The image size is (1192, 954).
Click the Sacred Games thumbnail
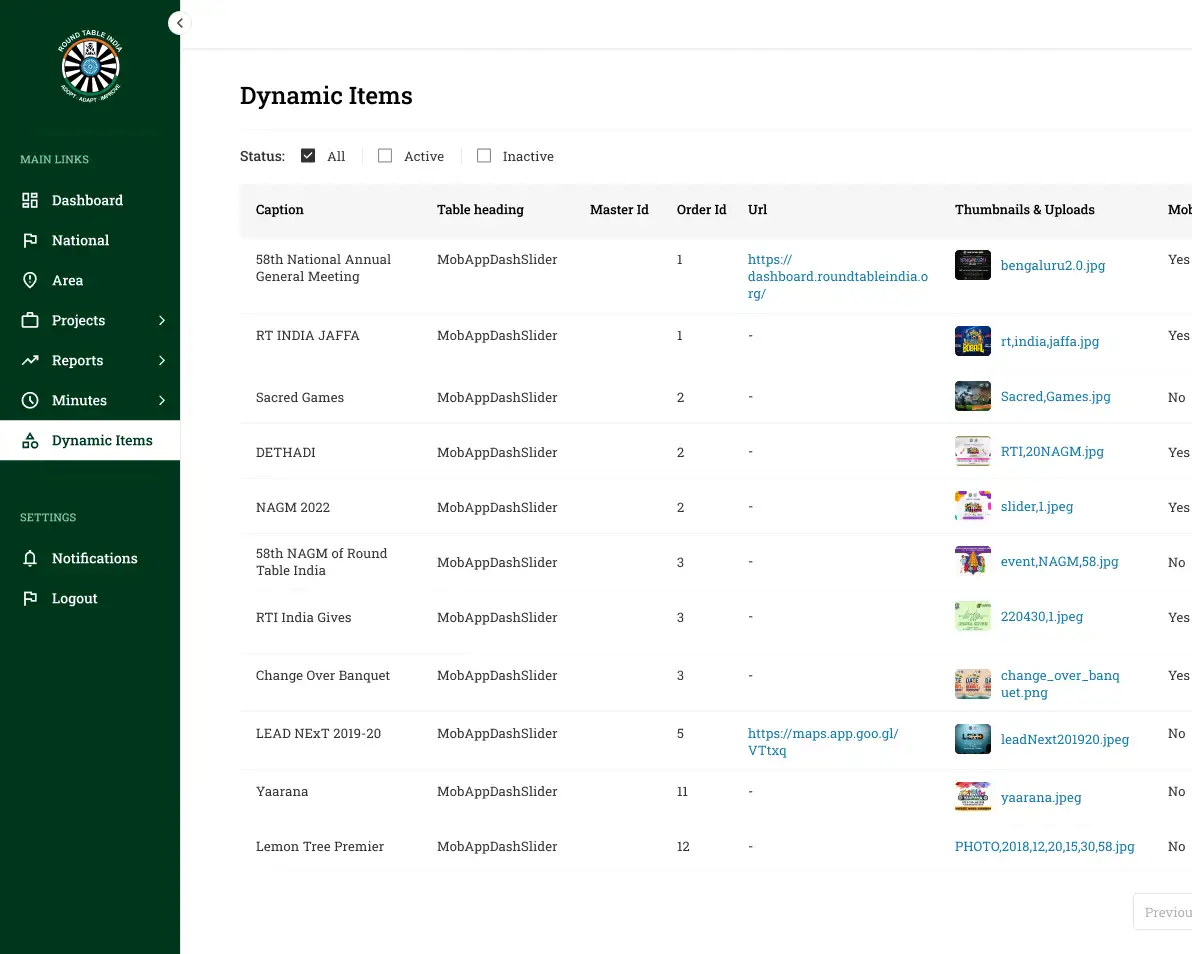972,396
